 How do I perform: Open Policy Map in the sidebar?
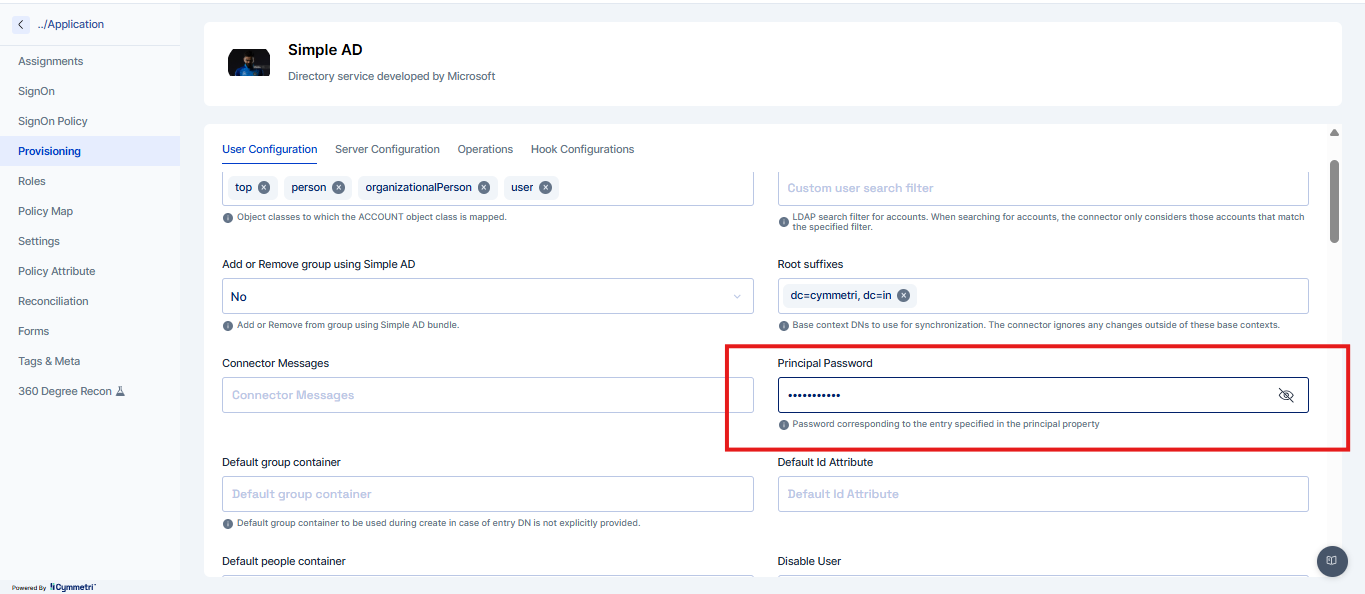[90, 211]
